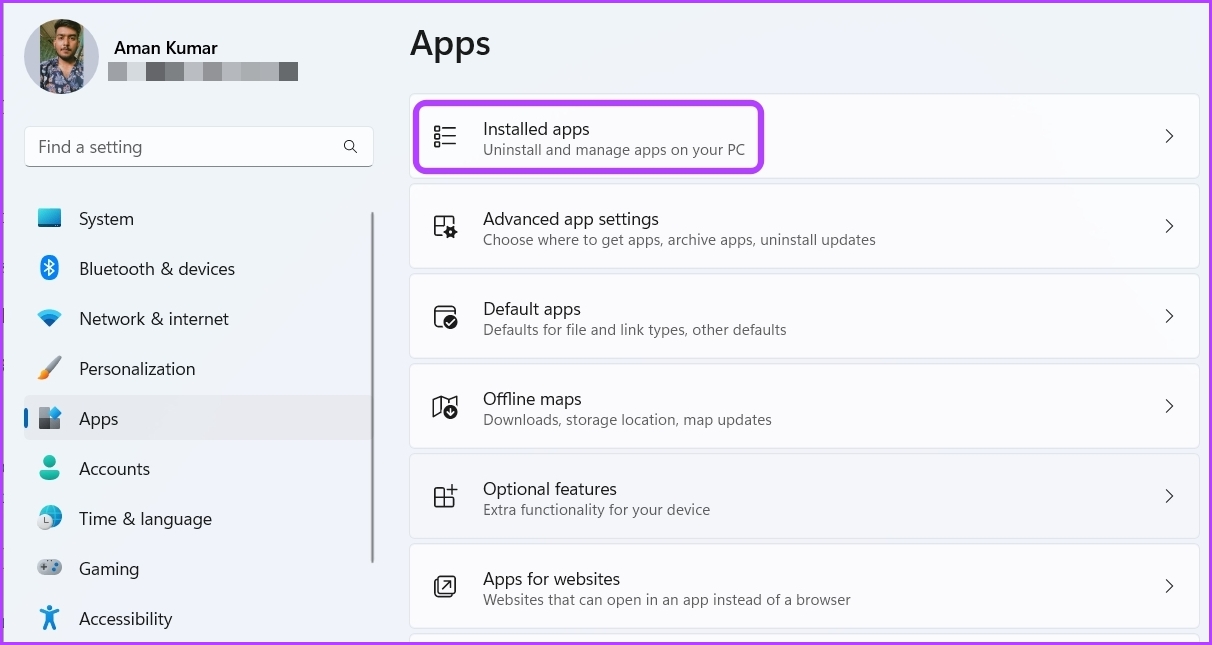
Task: Click the Apps icon in sidebar
Action: [x=50, y=418]
